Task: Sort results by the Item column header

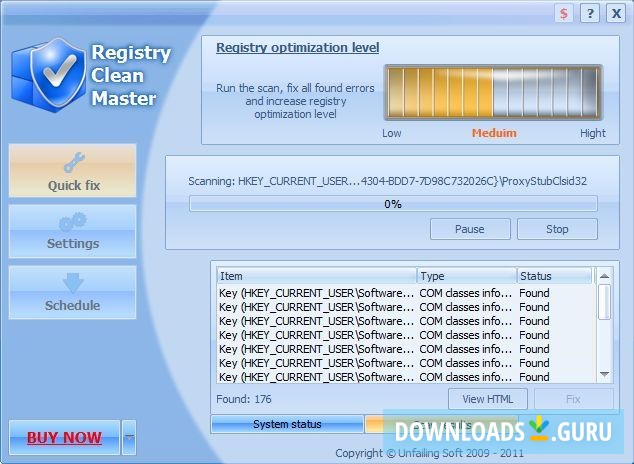Action: click(317, 276)
